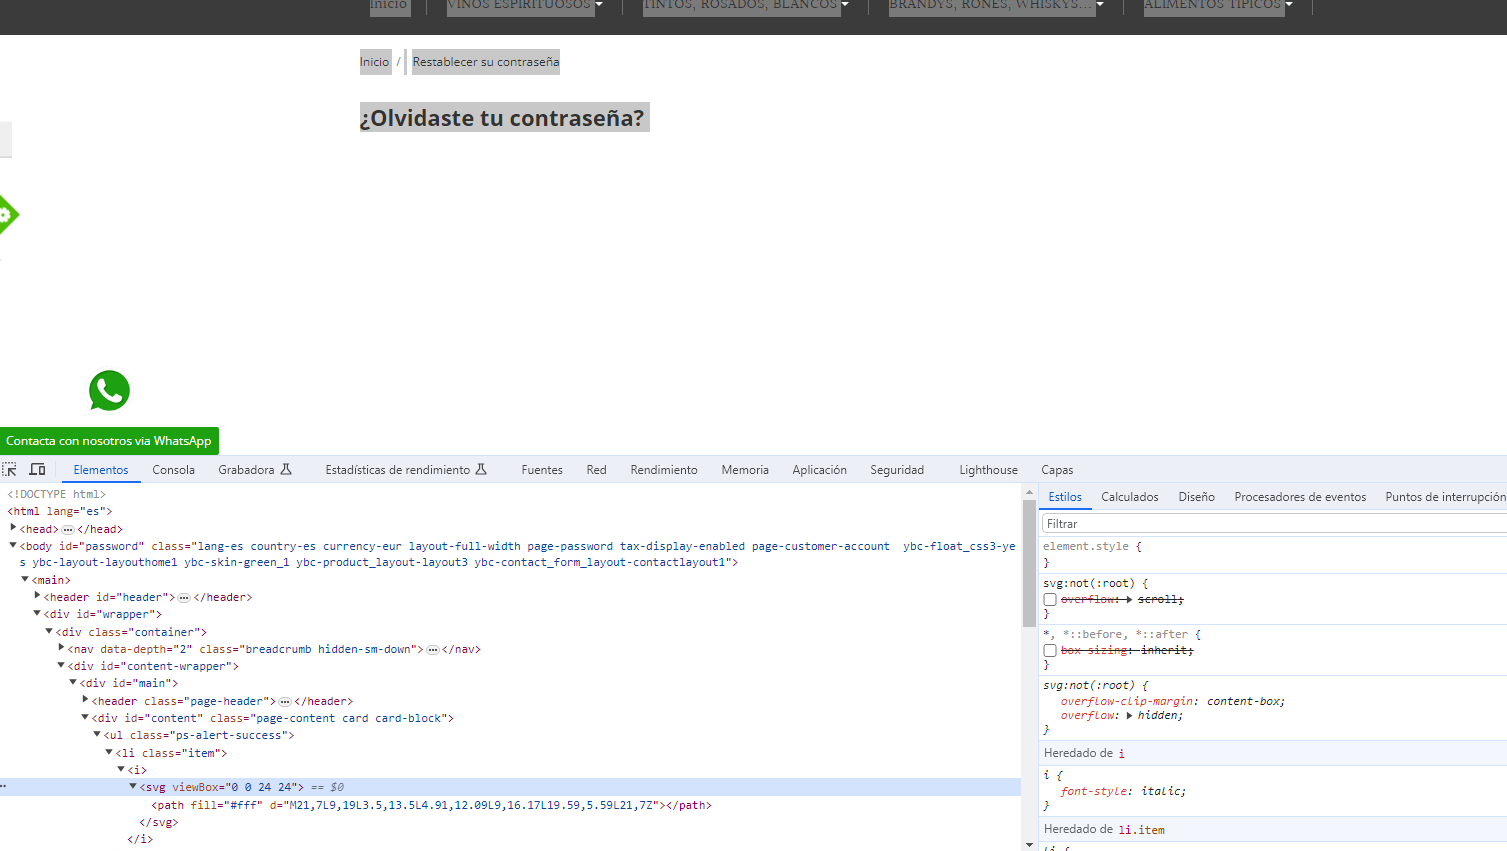Switch to Diseño styles subtab
This screenshot has width=1507, height=851.
tap(1196, 496)
